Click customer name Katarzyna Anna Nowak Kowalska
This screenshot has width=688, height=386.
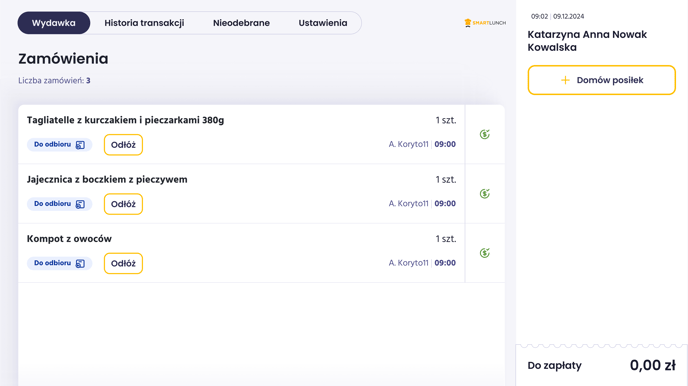(587, 41)
